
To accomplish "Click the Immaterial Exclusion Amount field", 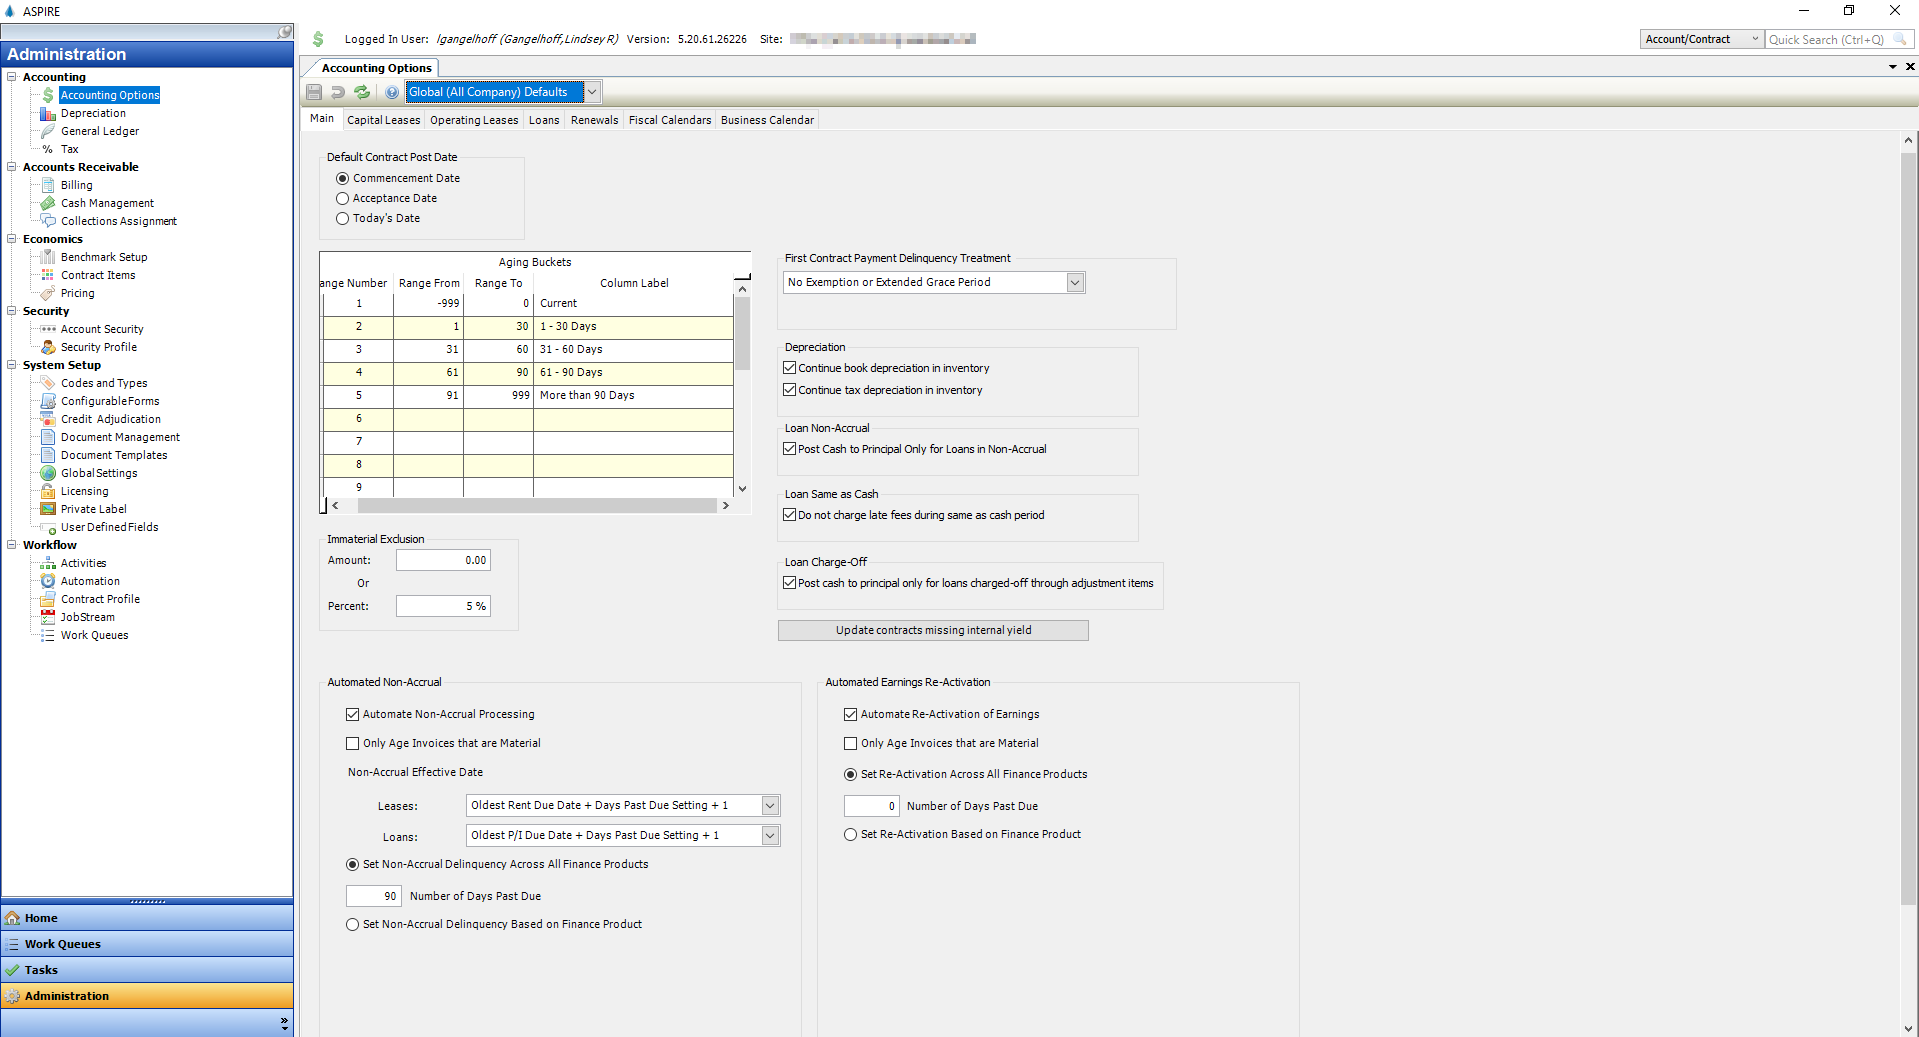I will (x=443, y=560).
